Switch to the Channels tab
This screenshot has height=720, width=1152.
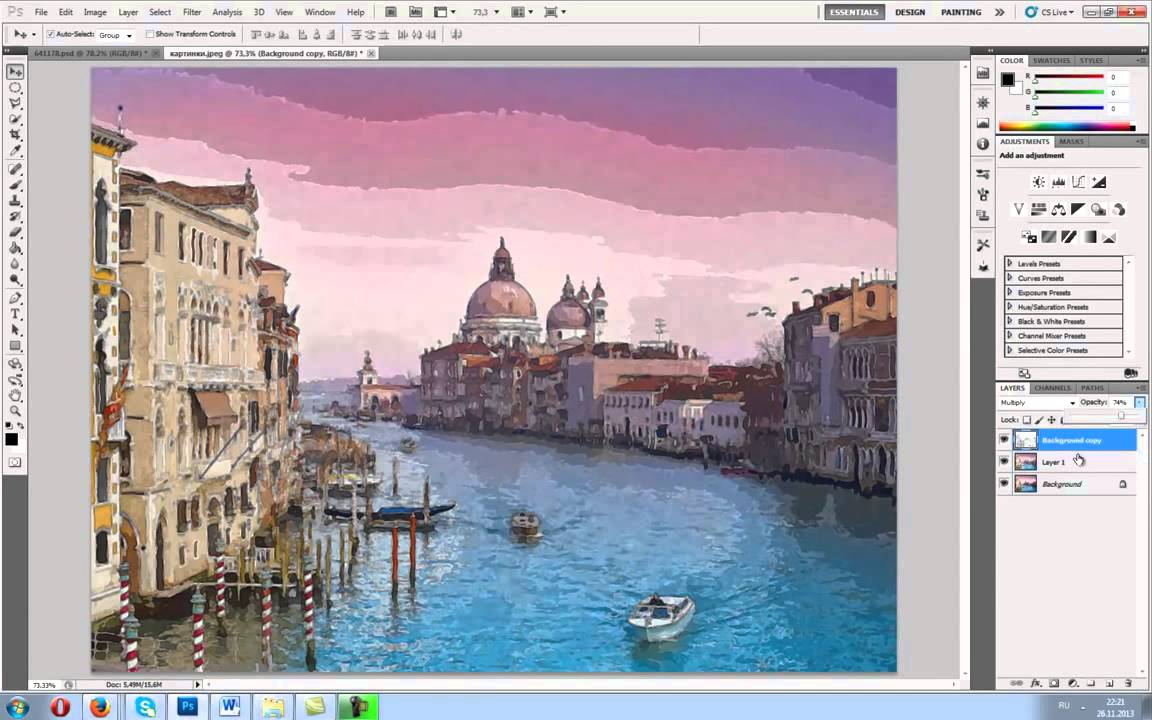tap(1052, 388)
